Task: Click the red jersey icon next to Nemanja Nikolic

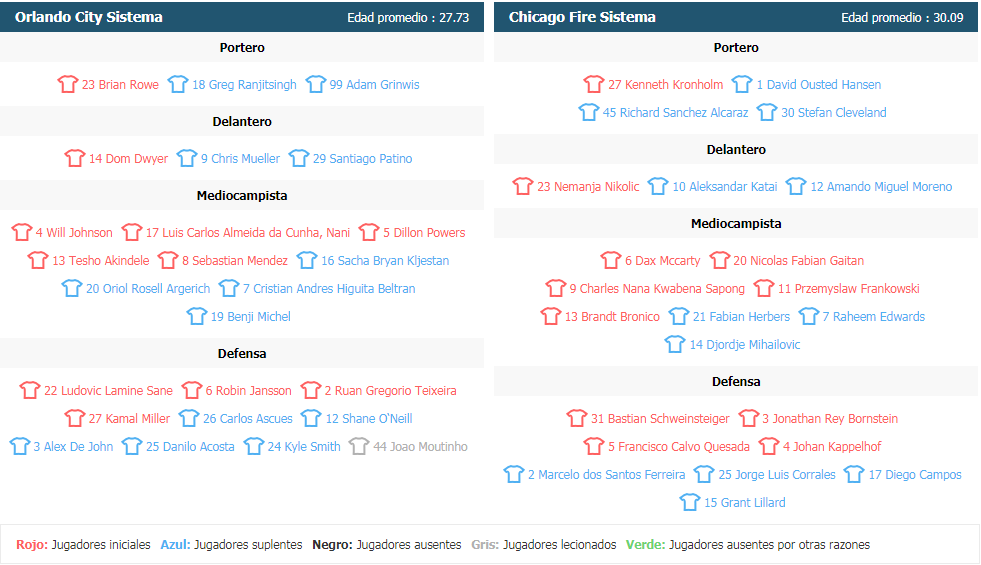Action: tap(522, 186)
